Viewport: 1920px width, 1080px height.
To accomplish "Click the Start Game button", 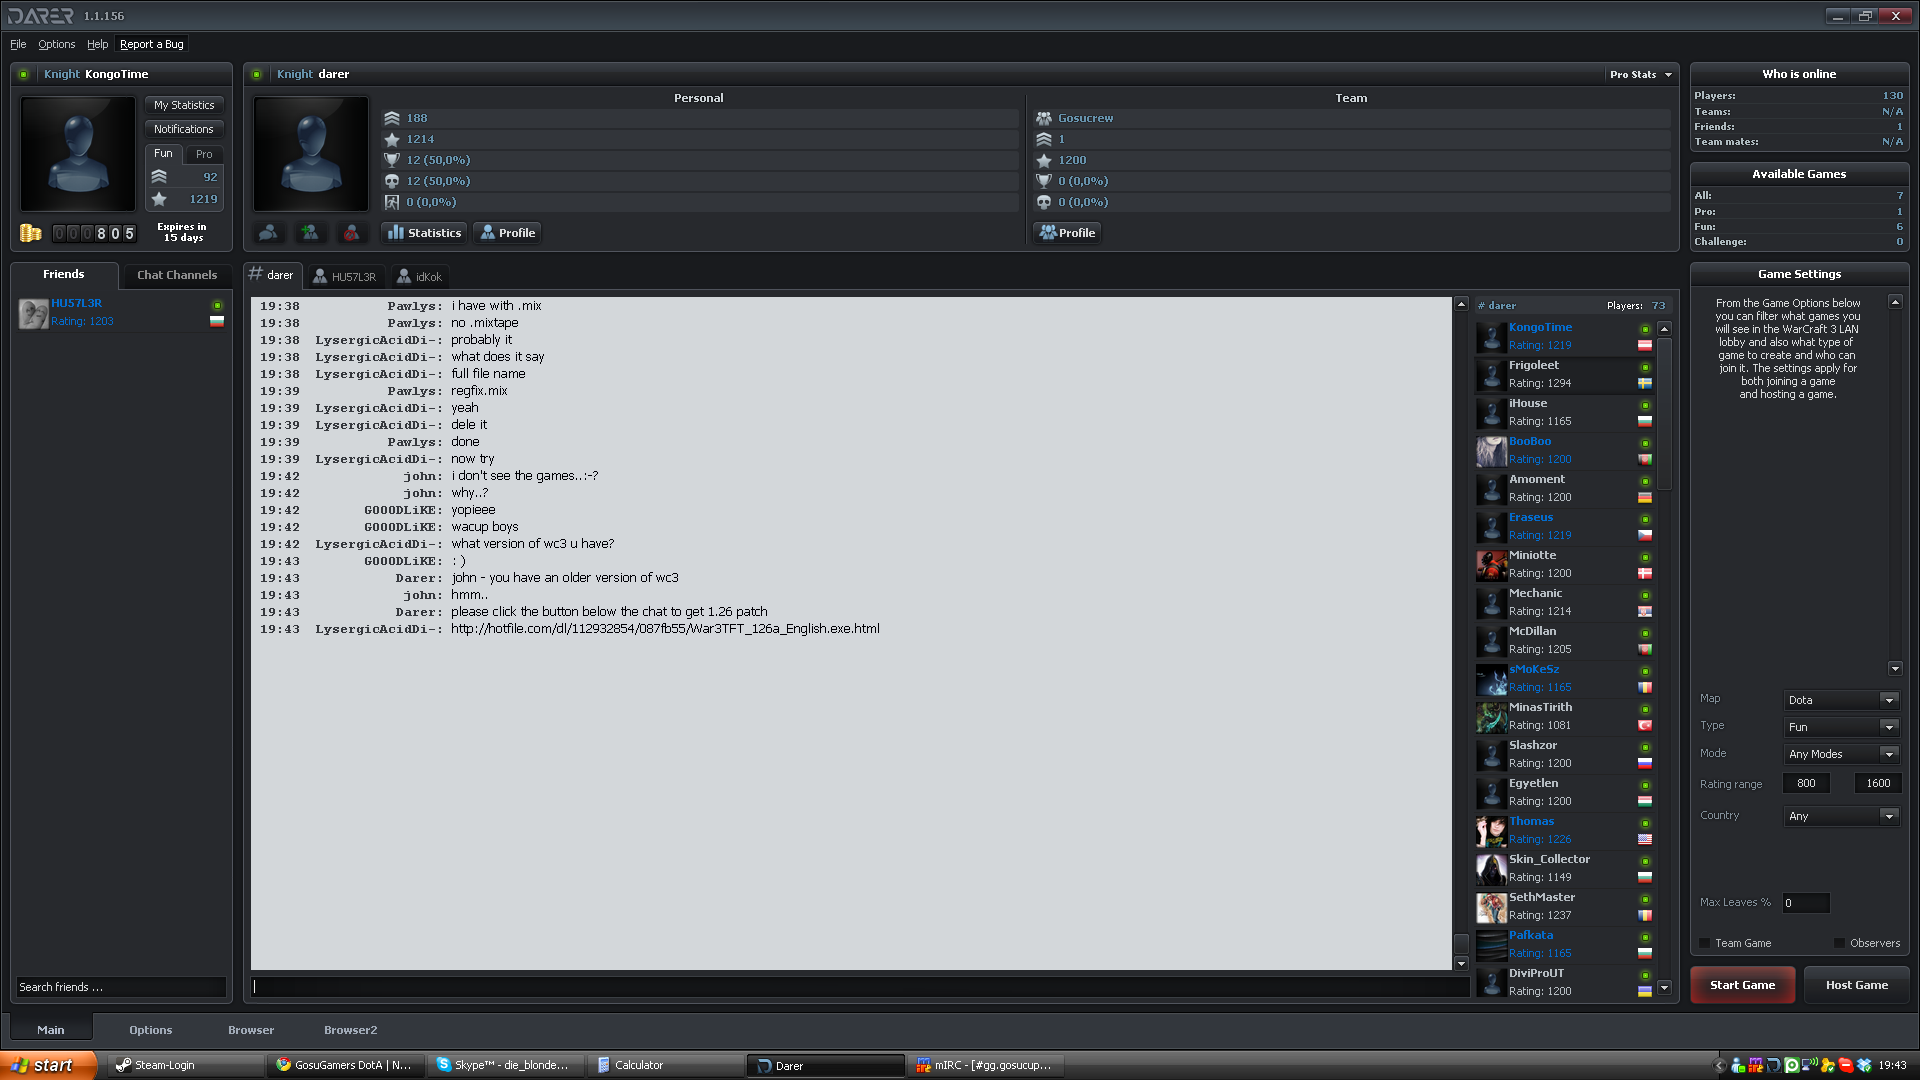I will [x=1742, y=985].
